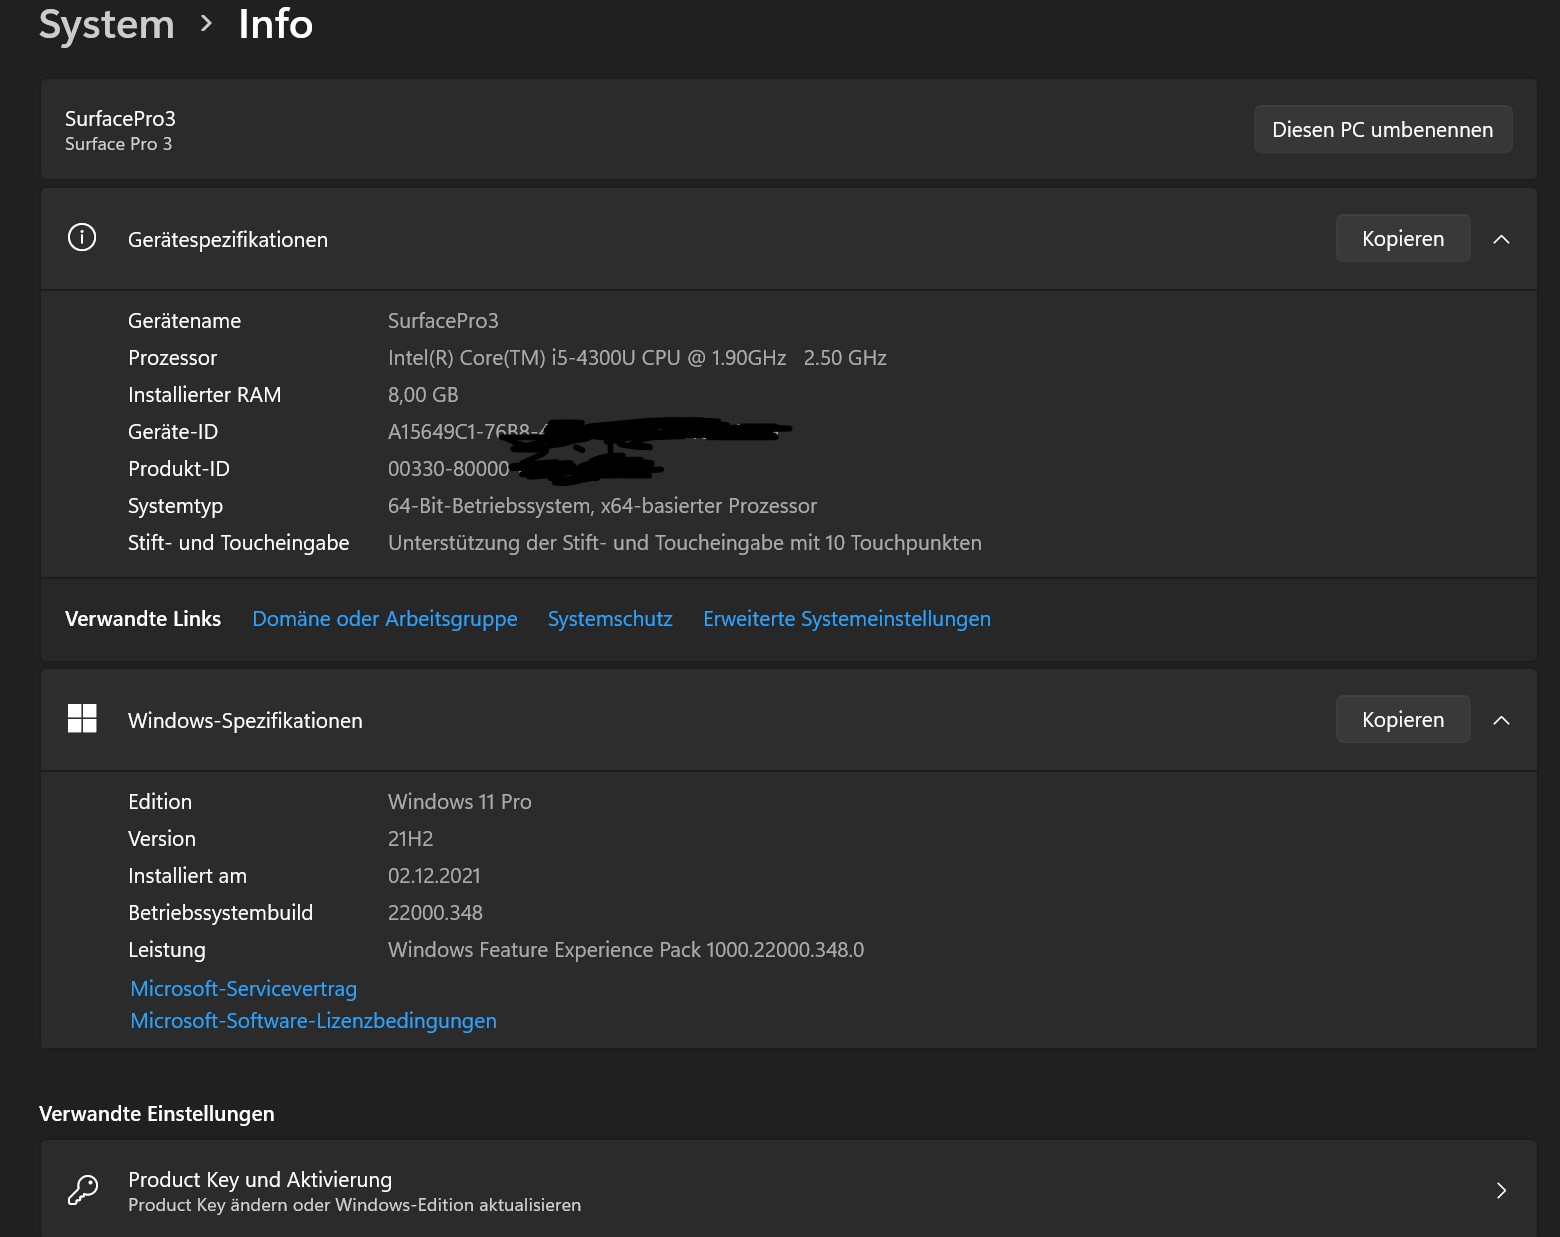Click the Produkt-ID value 00330-80000
Viewport: 1560px width, 1237px height.
click(448, 469)
